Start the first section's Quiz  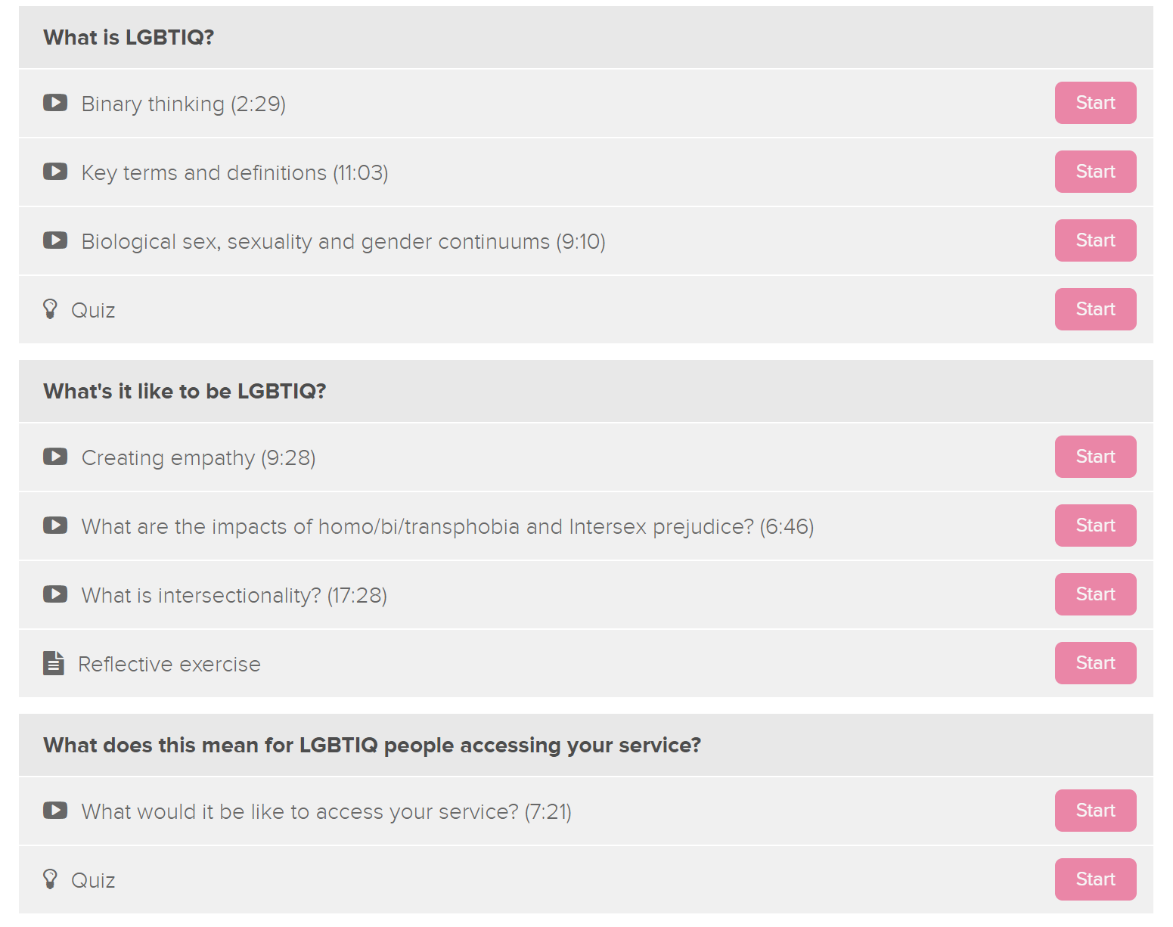coord(1095,309)
